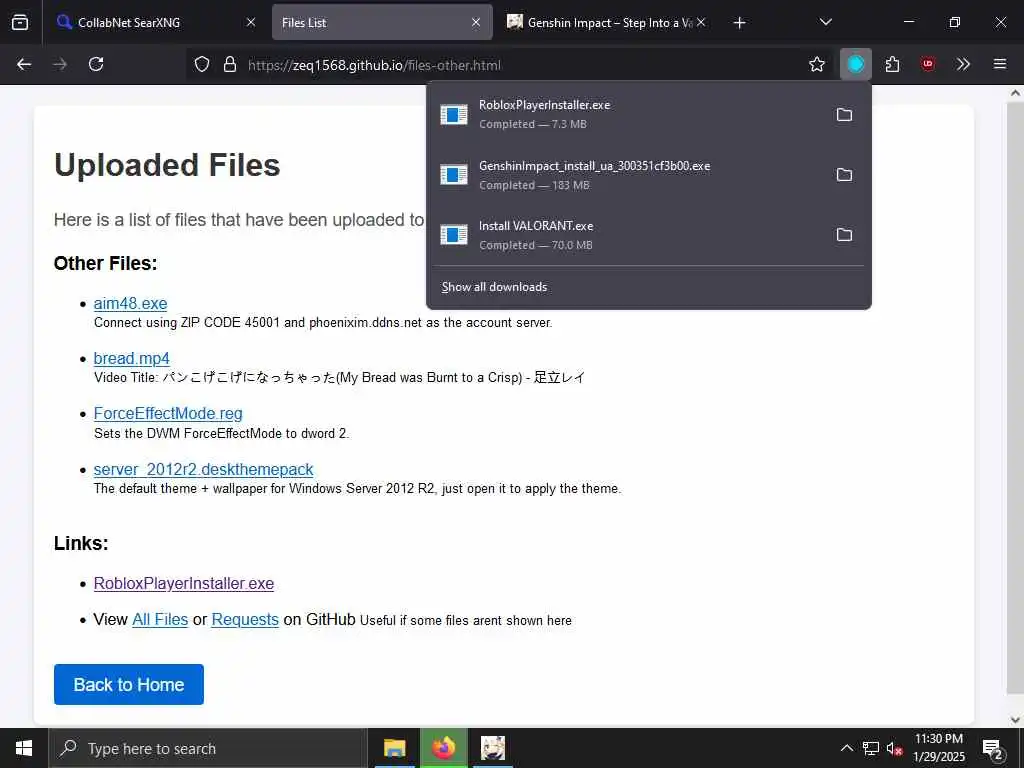Open GenshinImpact_install download entry
Viewport: 1024px width, 768px height.
627,174
